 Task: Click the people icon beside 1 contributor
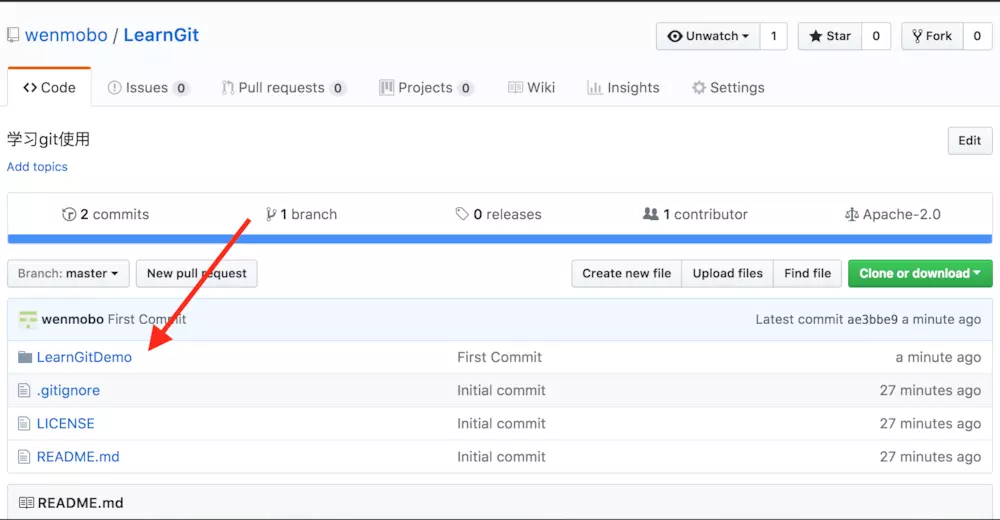[651, 214]
